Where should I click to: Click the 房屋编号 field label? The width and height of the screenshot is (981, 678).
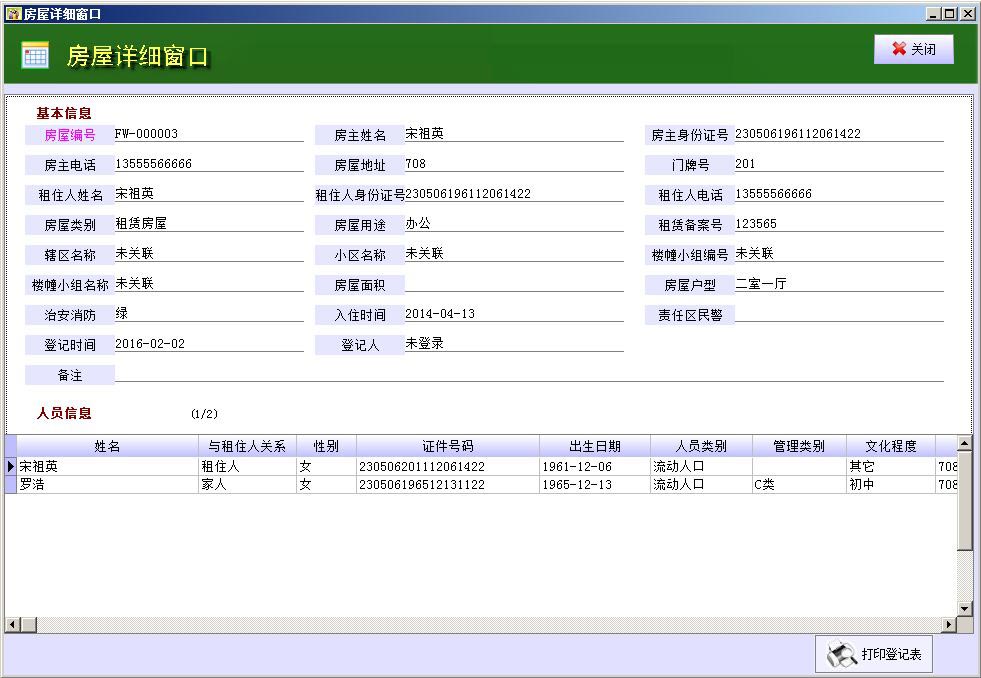click(69, 133)
